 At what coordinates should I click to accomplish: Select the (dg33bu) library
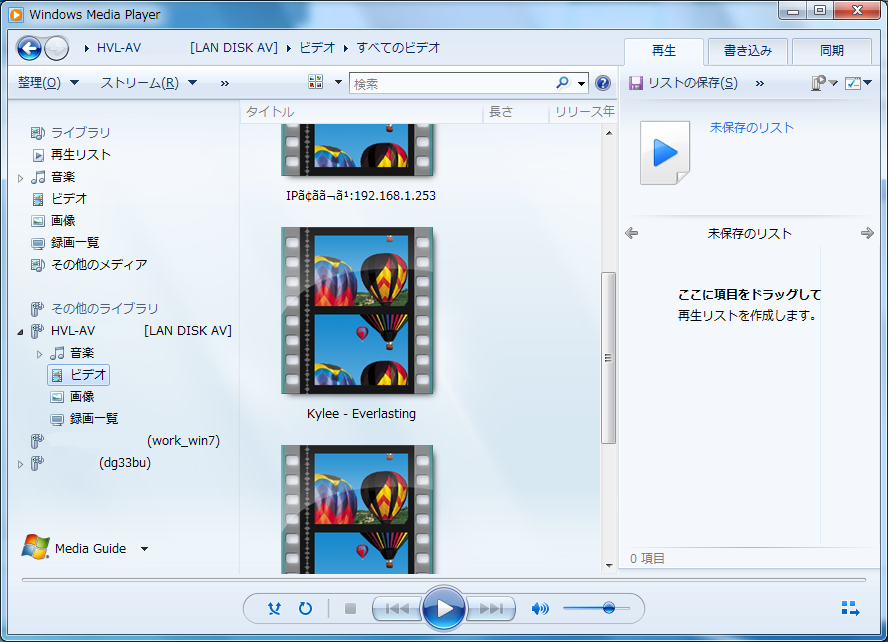(125, 463)
